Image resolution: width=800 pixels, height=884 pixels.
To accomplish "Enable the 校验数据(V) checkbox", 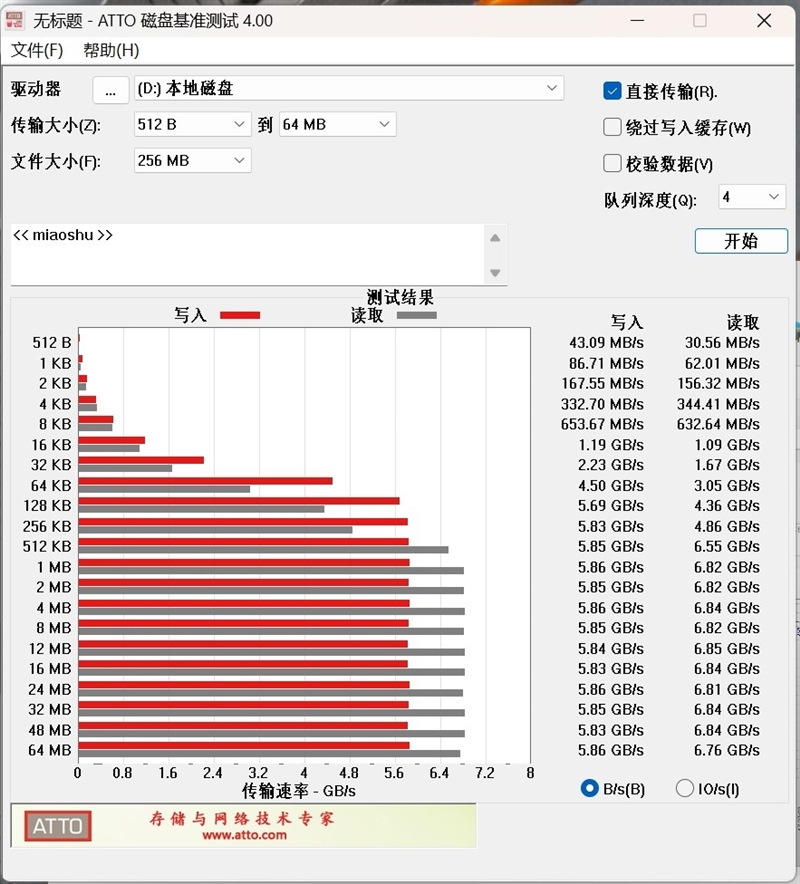I will [x=612, y=164].
